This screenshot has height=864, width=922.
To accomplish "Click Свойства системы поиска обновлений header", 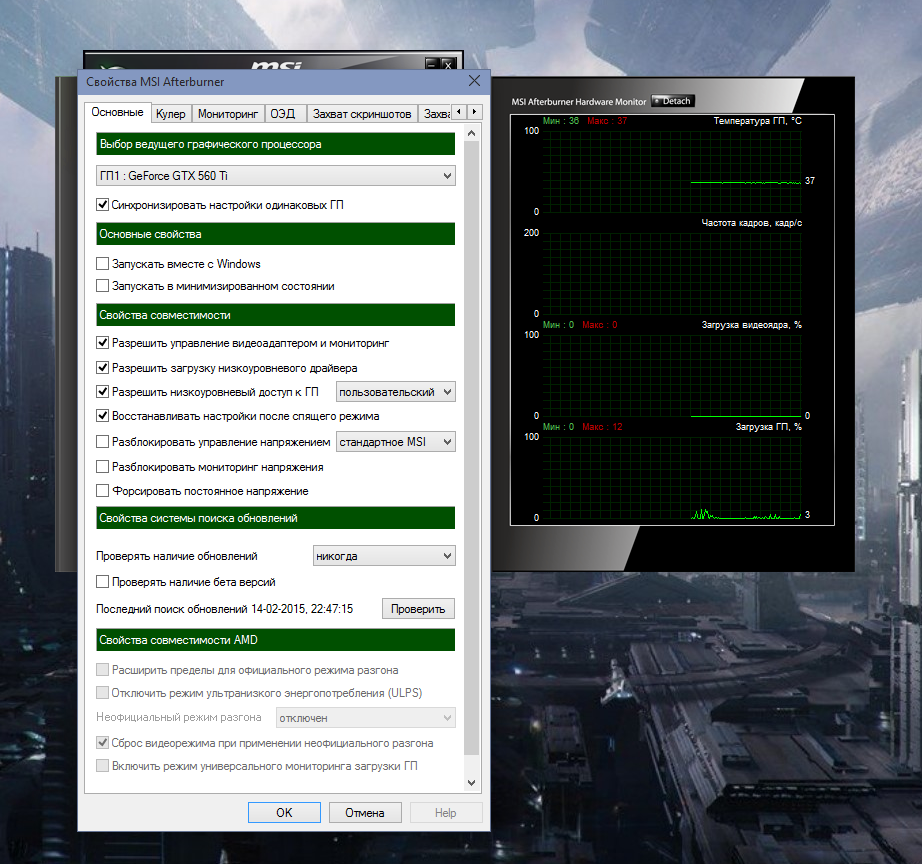I will 275,518.
